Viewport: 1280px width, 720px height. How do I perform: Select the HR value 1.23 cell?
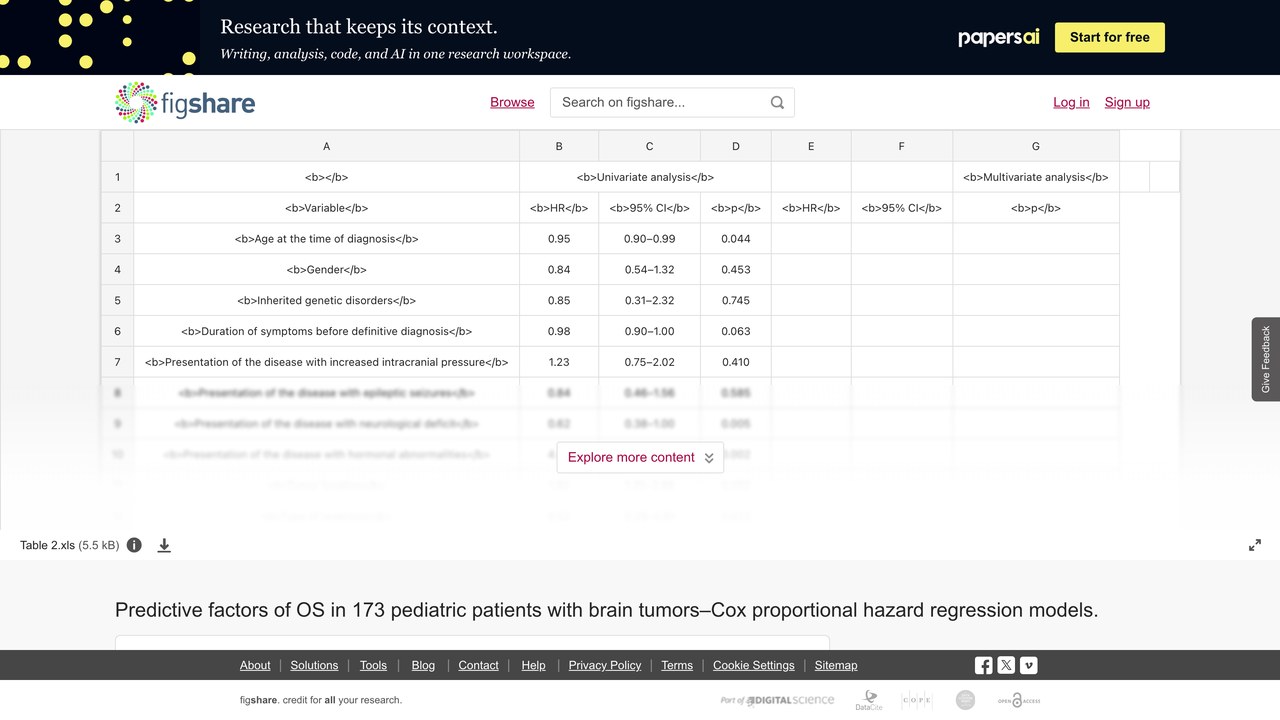(559, 362)
